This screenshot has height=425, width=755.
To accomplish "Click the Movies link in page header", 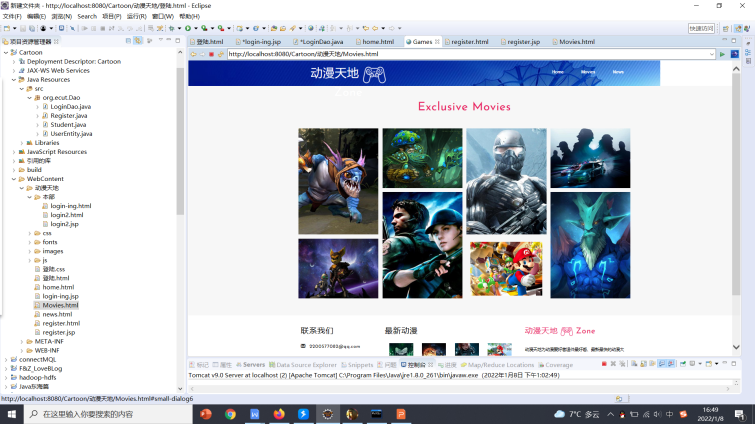I will pyautogui.click(x=588, y=72).
